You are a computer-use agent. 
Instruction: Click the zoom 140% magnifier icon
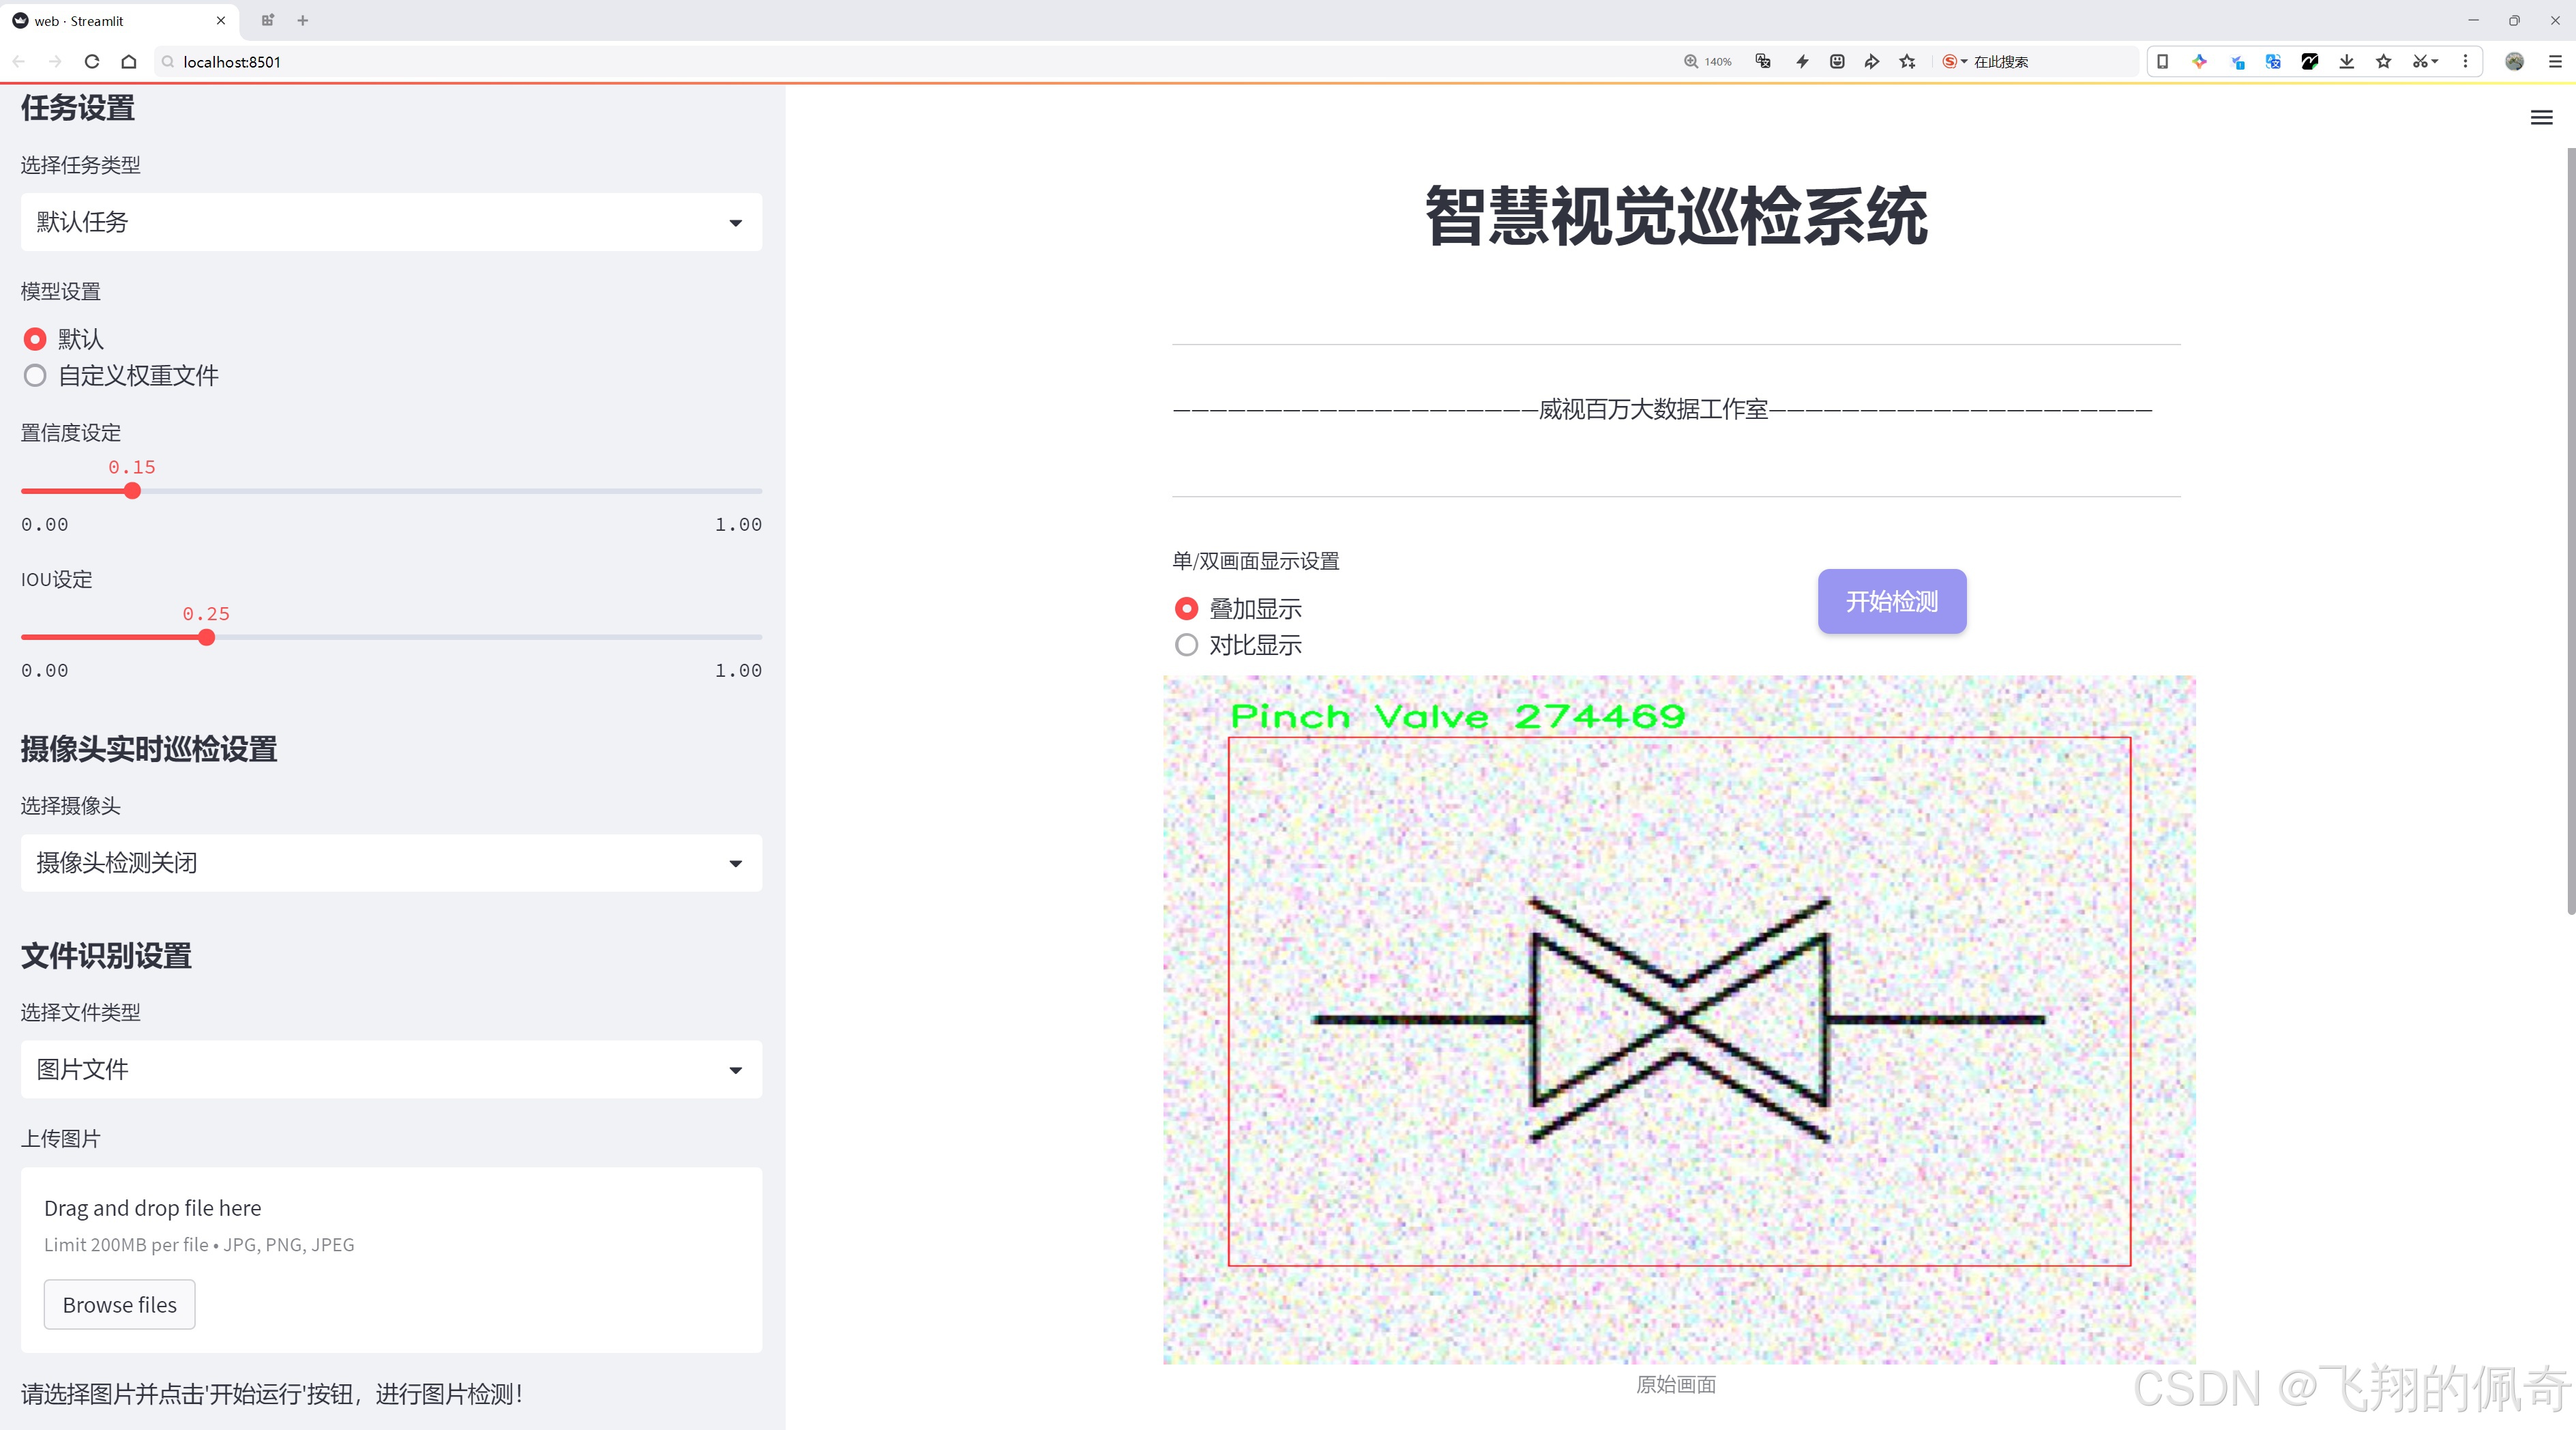[x=1691, y=62]
